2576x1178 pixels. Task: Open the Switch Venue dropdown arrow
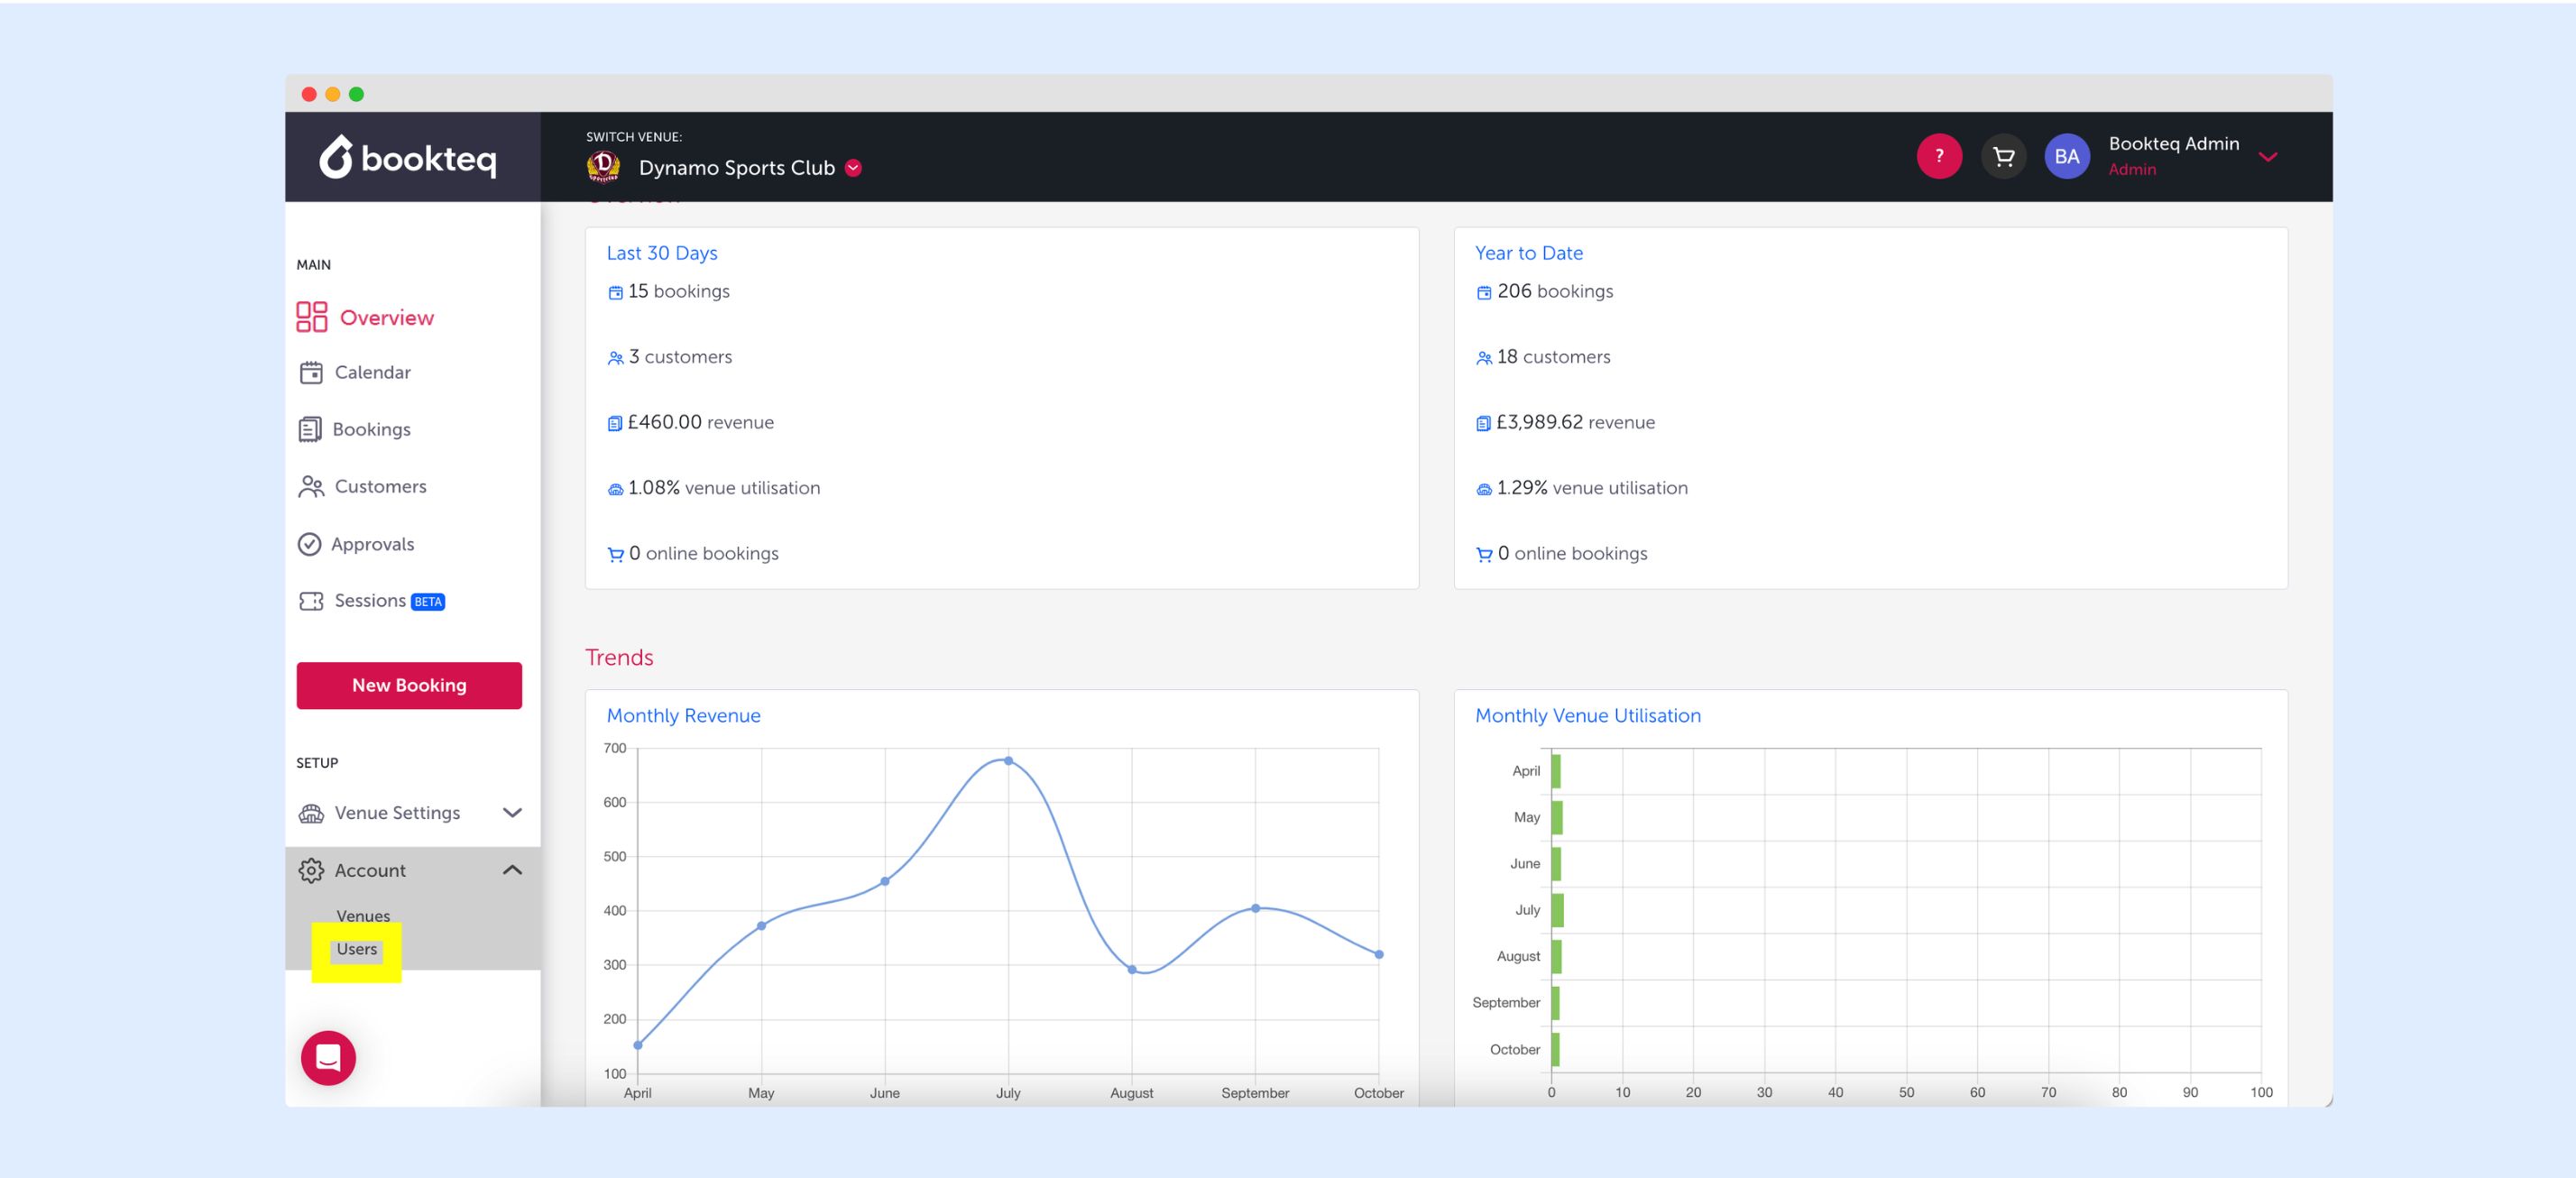[853, 168]
